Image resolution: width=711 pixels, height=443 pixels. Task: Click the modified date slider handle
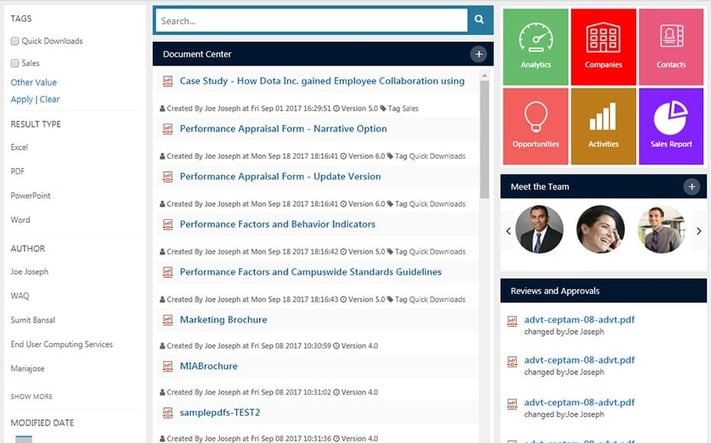point(24,439)
